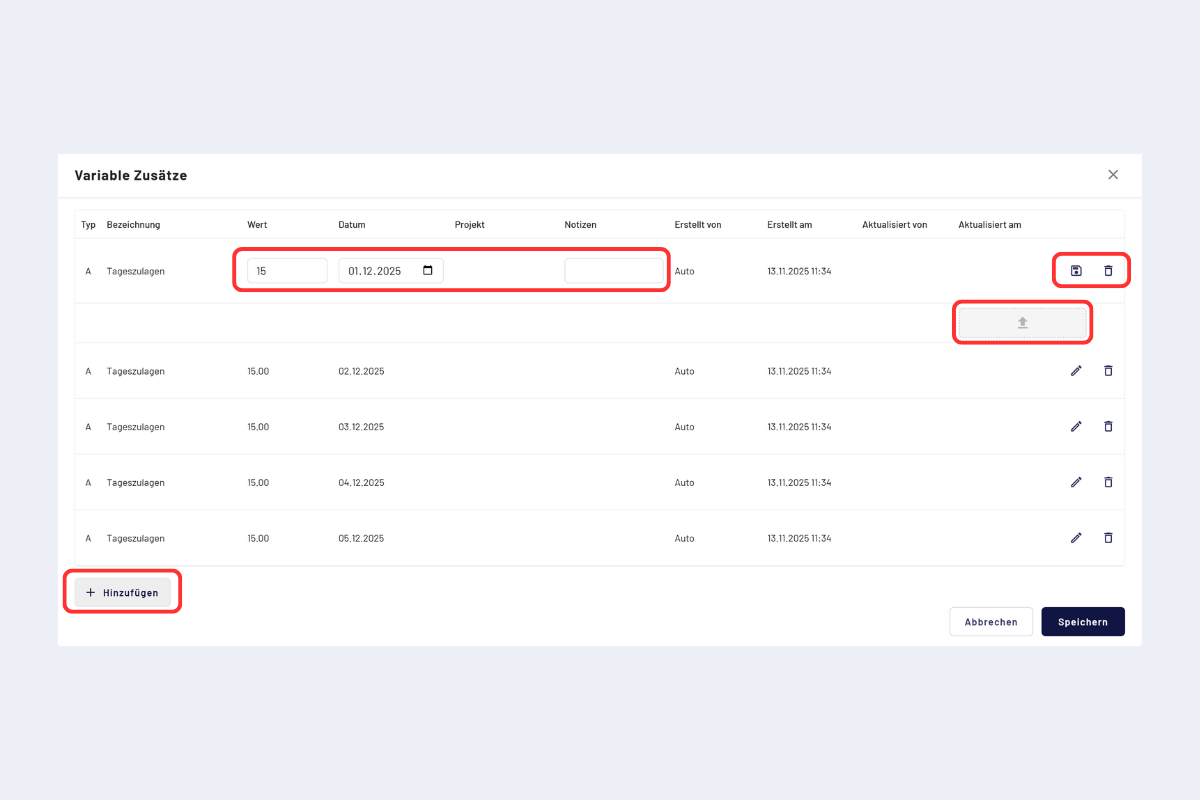Delete the 05.12.2025 Tageszulagen entry
The width and height of the screenshot is (1200, 800).
(1108, 538)
